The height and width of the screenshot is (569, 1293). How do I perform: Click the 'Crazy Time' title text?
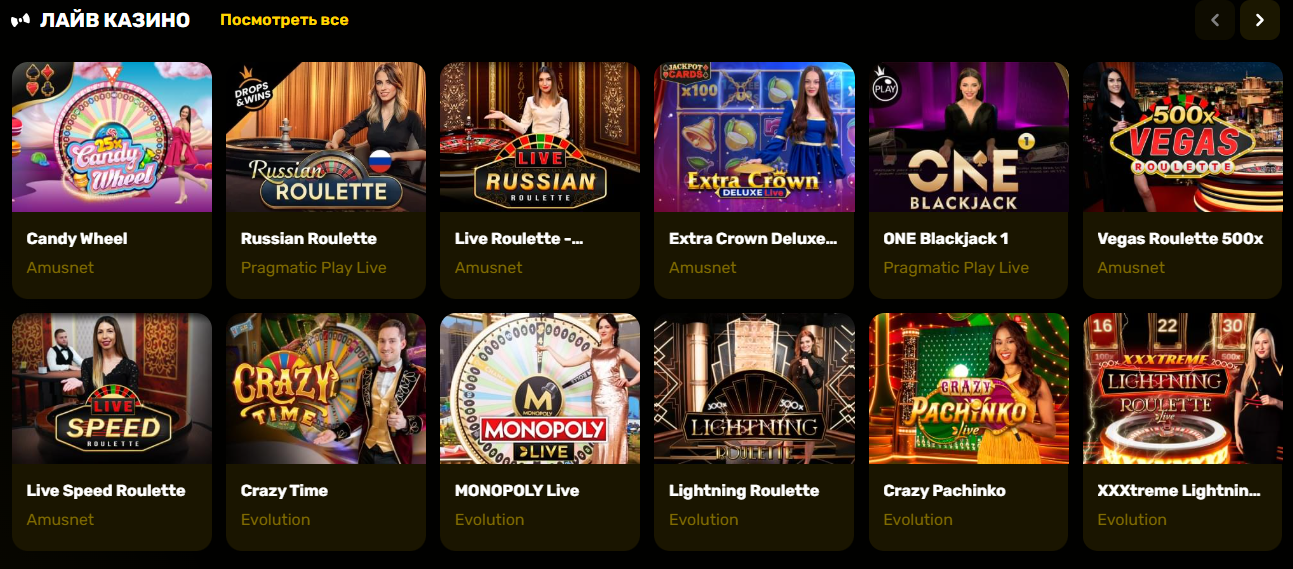(284, 491)
